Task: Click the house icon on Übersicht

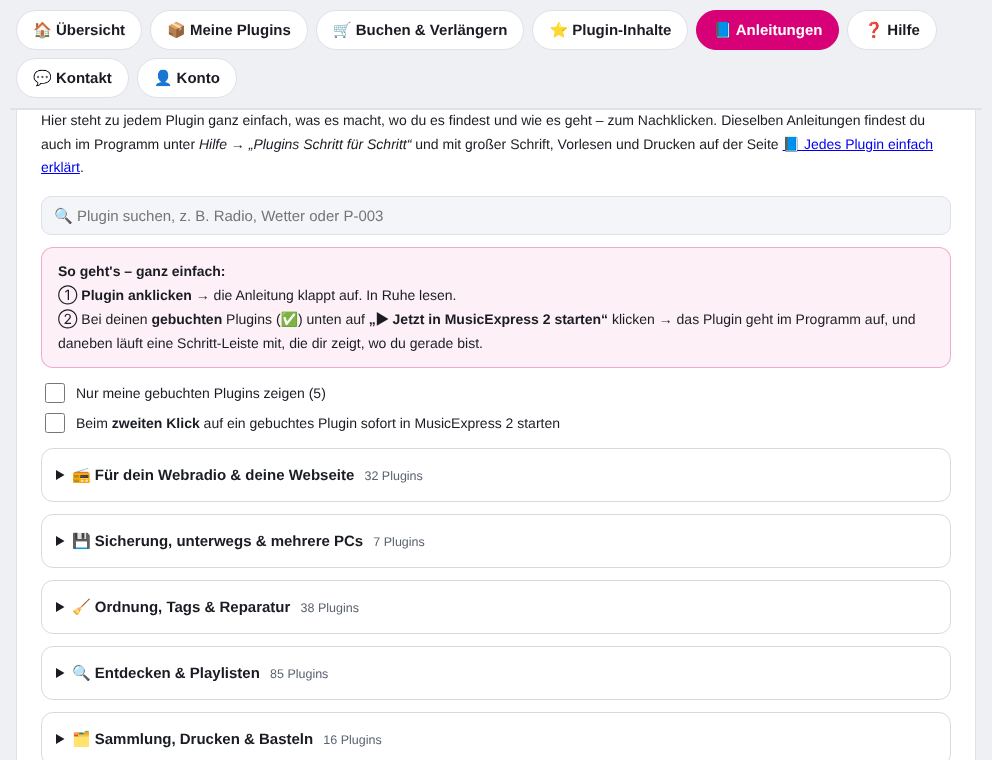Action: point(42,30)
